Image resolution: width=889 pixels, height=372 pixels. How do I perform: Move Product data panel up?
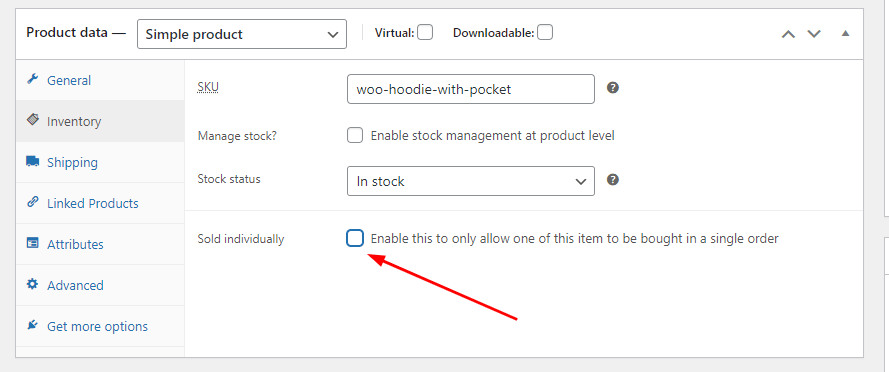788,34
